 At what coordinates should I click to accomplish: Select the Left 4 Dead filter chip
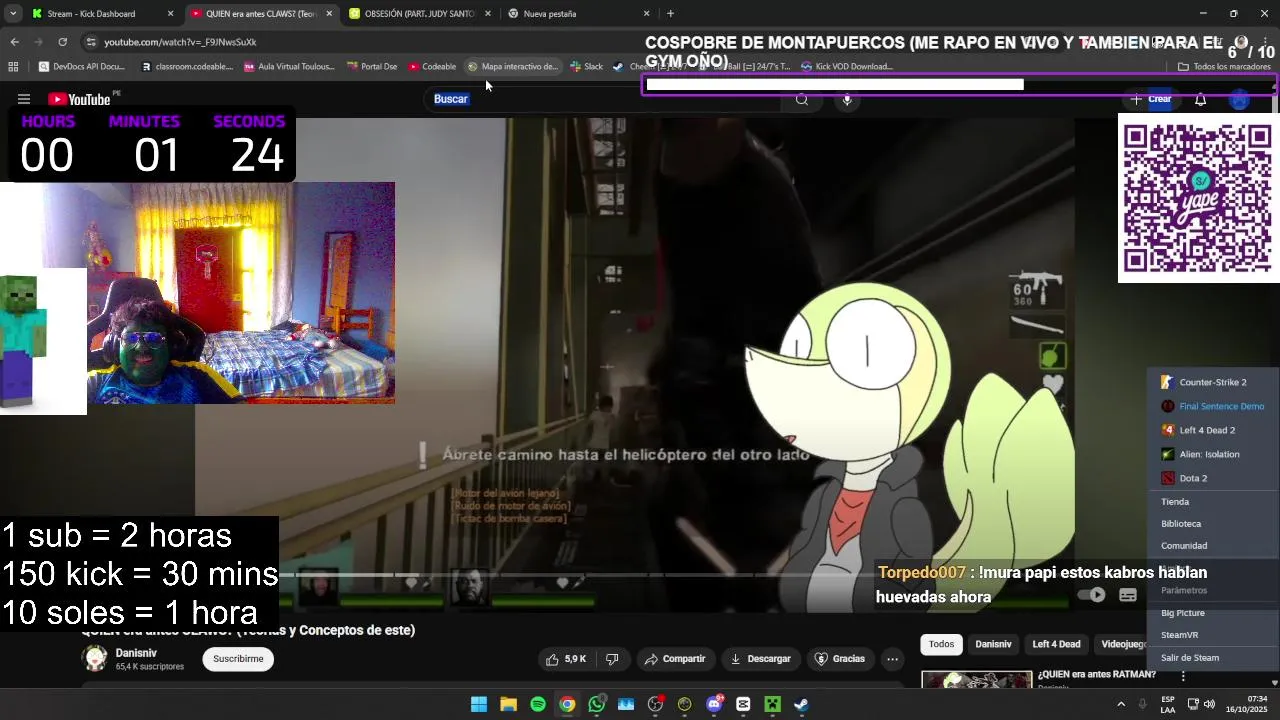pyautogui.click(x=1056, y=645)
